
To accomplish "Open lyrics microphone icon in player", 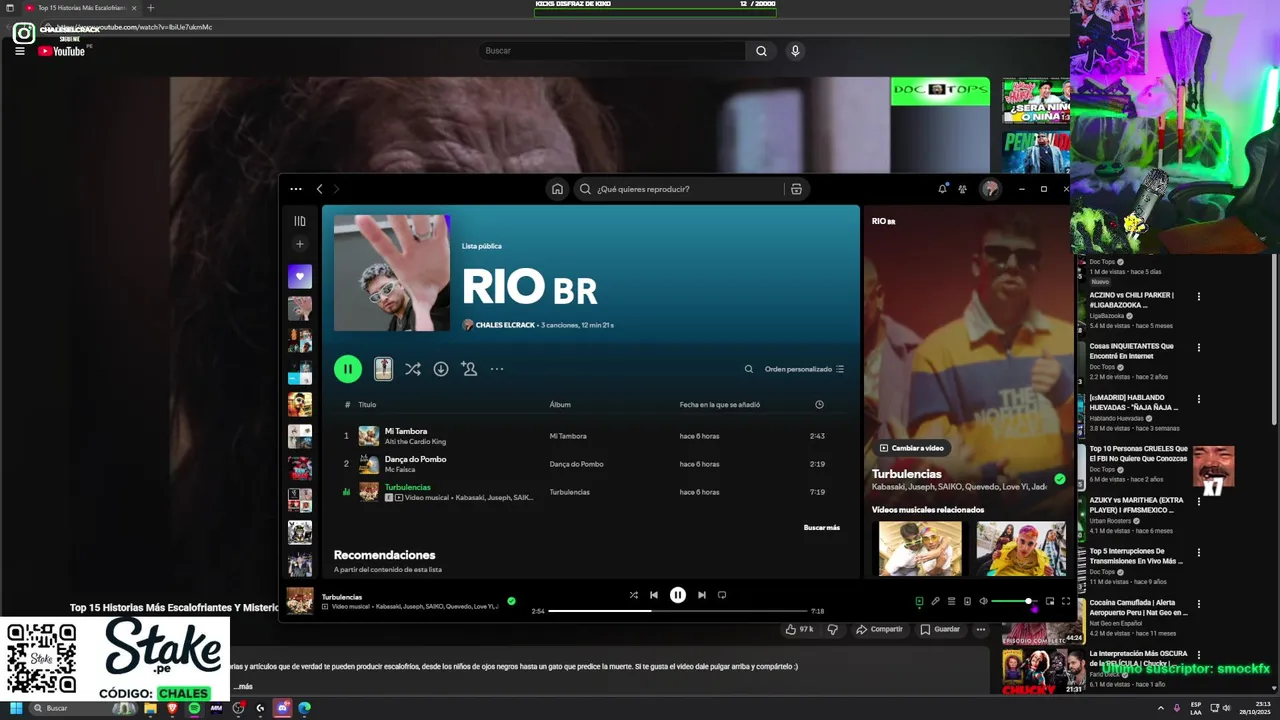I will coord(935,601).
